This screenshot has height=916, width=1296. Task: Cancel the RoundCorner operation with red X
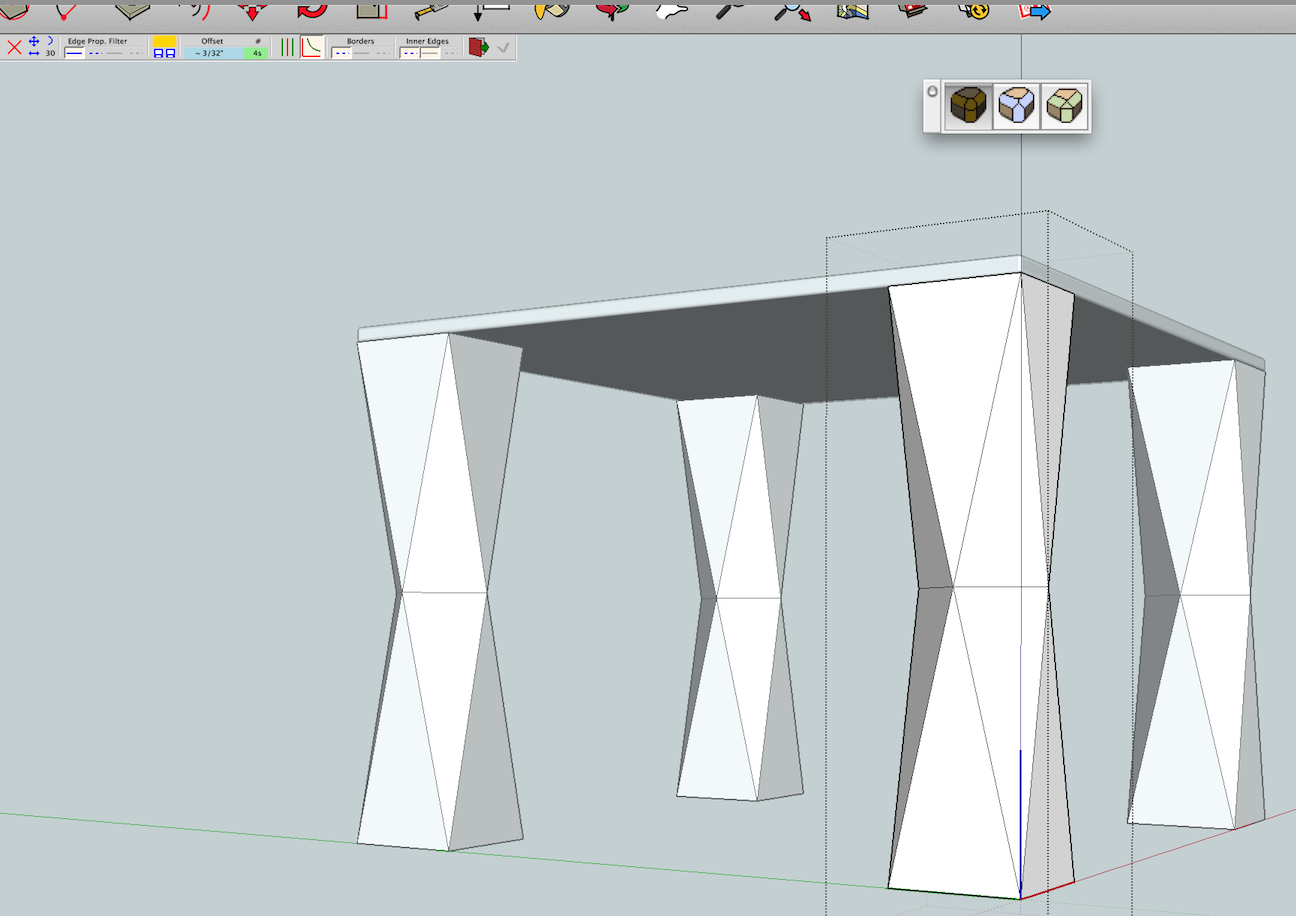click(x=14, y=47)
